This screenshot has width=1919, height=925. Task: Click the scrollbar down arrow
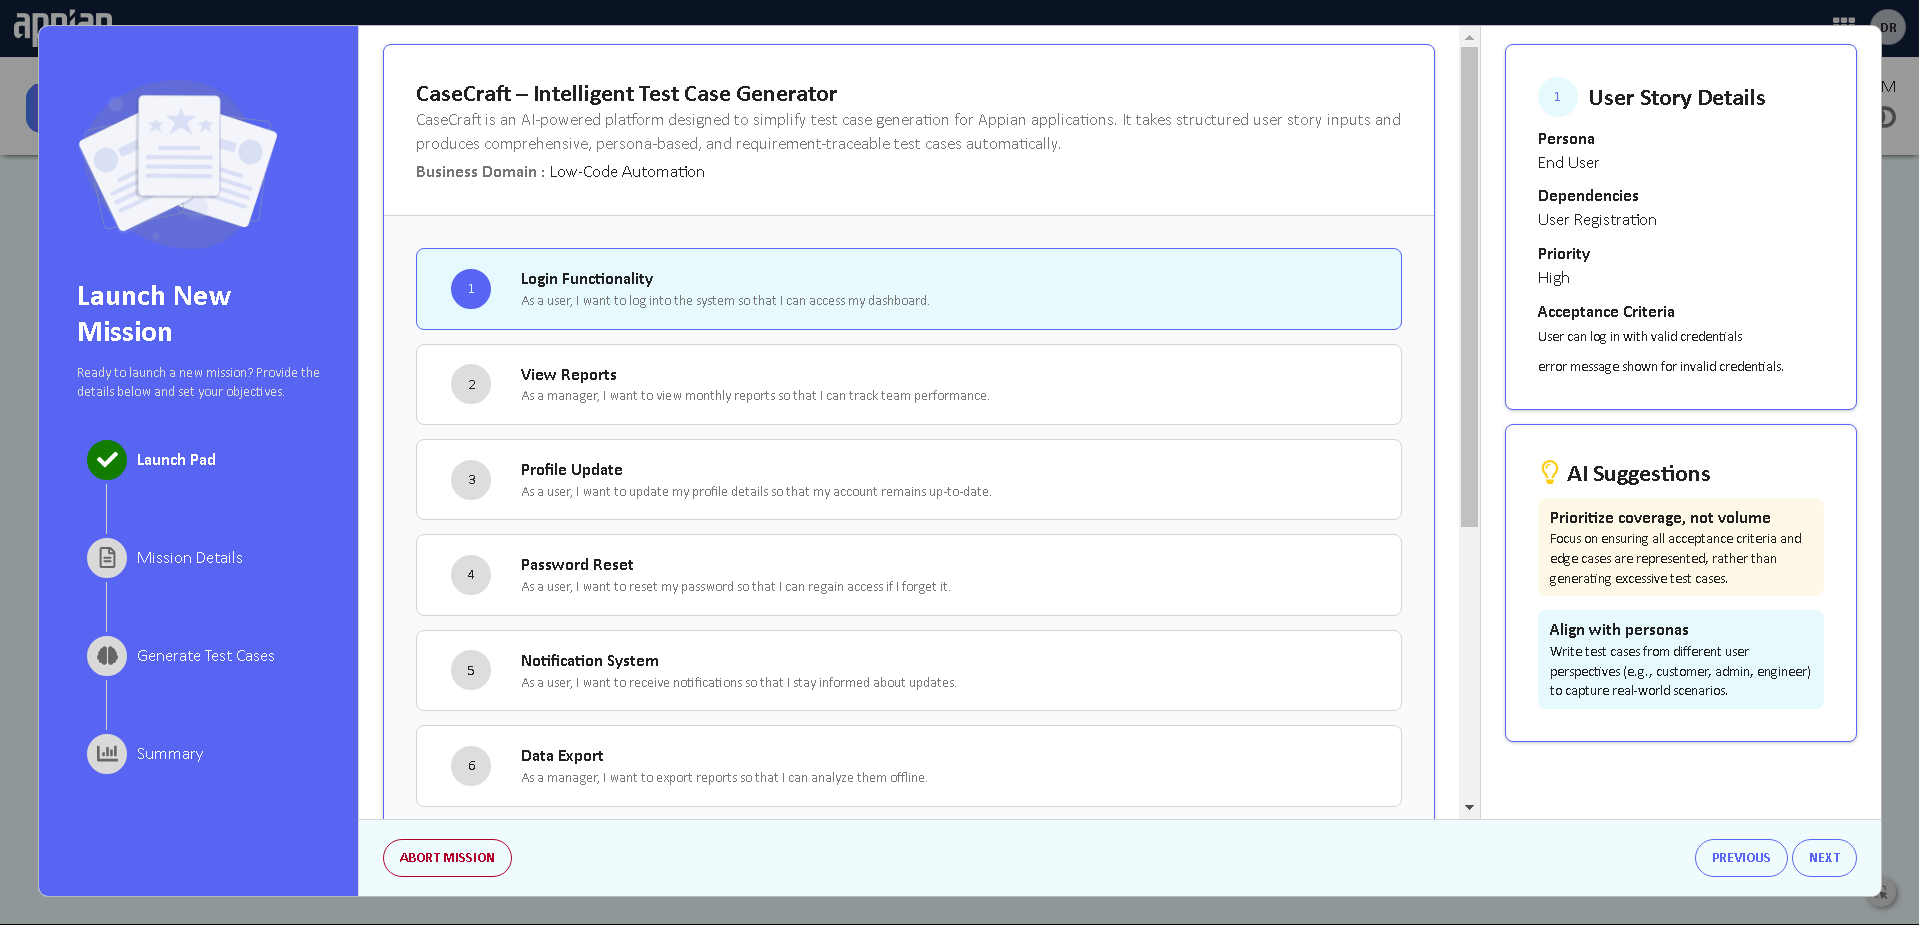pos(1469,807)
